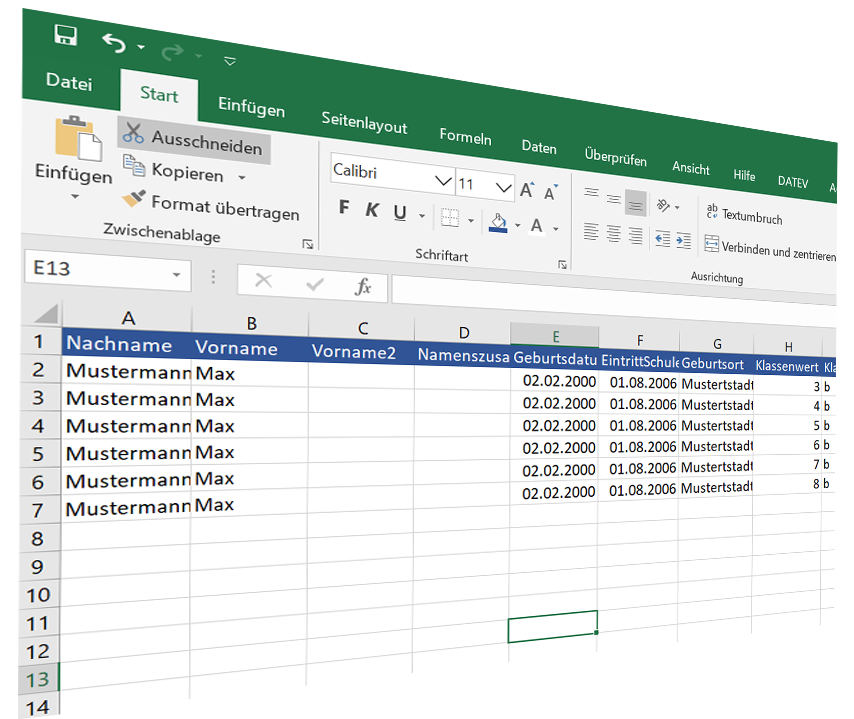Click the Einfügen paste clipboard icon

pos(78,138)
